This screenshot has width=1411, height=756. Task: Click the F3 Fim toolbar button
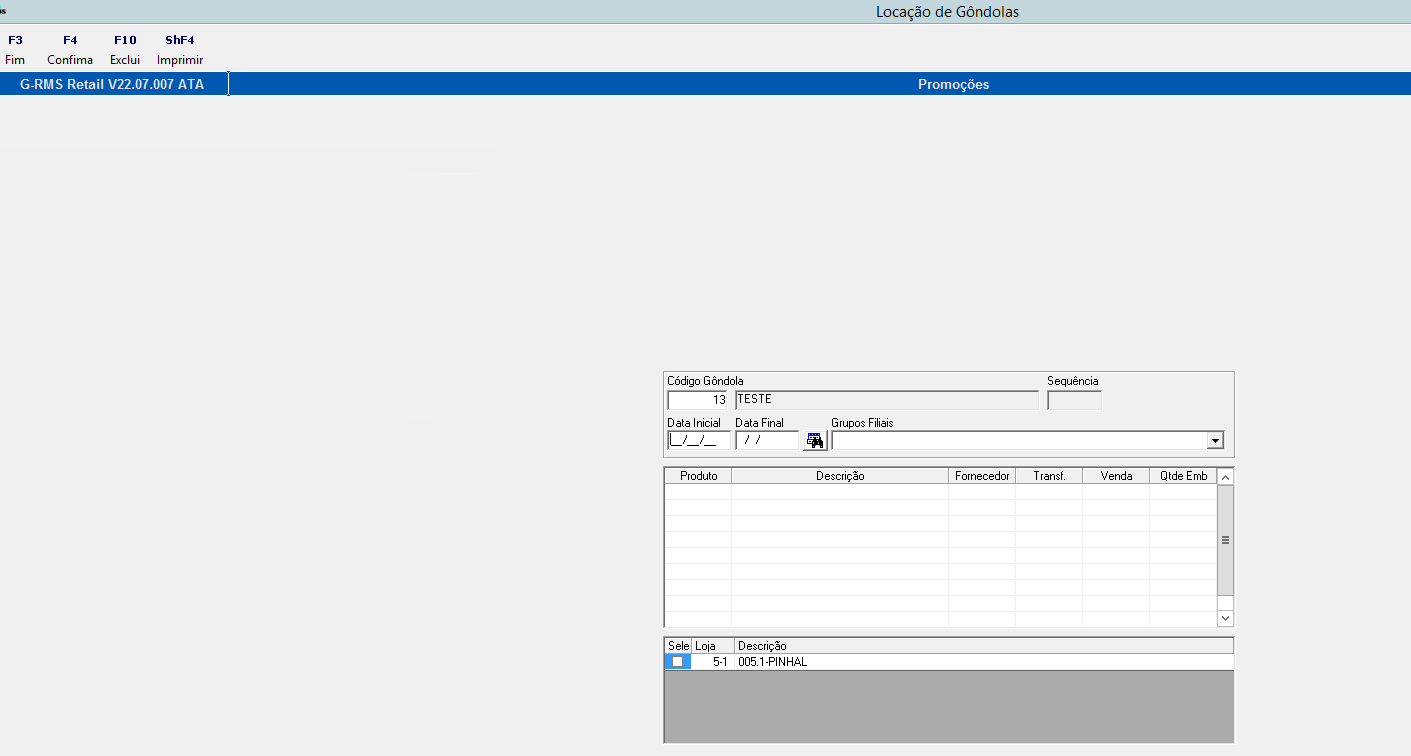click(x=15, y=50)
